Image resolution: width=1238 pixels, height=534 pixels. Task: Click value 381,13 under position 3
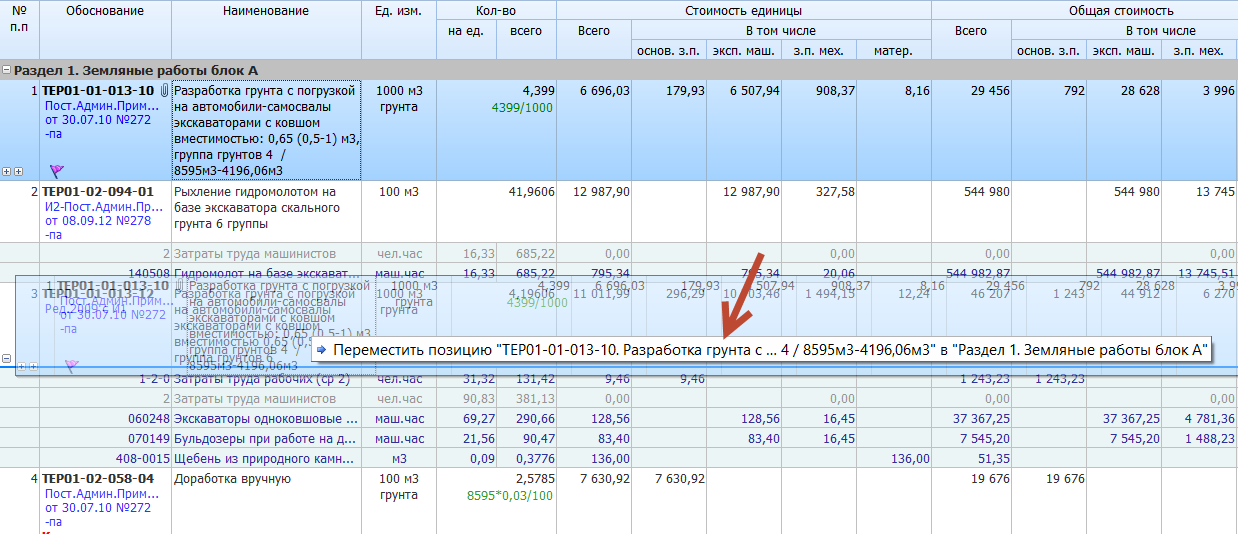(534, 398)
